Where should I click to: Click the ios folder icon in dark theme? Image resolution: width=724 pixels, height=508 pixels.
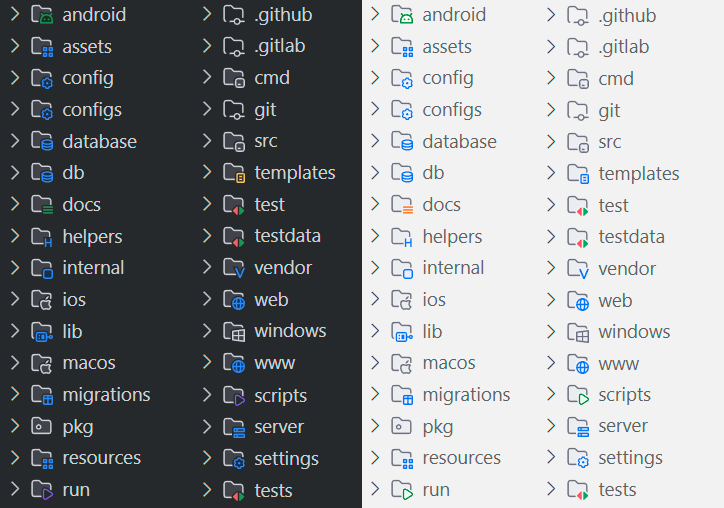[x=42, y=300]
